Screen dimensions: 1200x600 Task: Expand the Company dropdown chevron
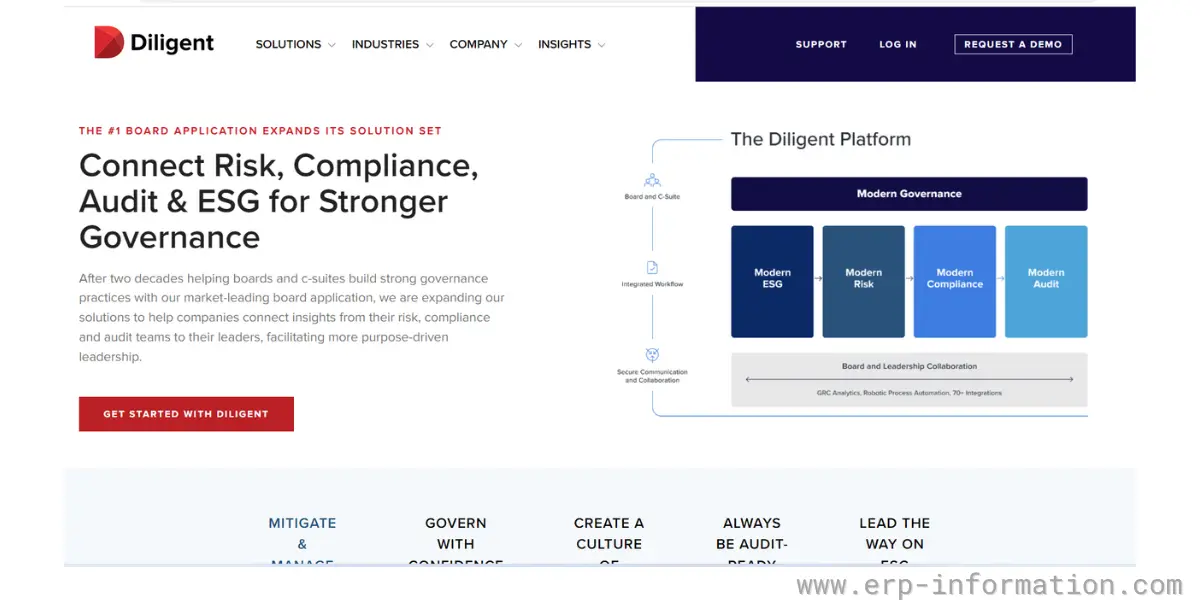click(x=517, y=45)
